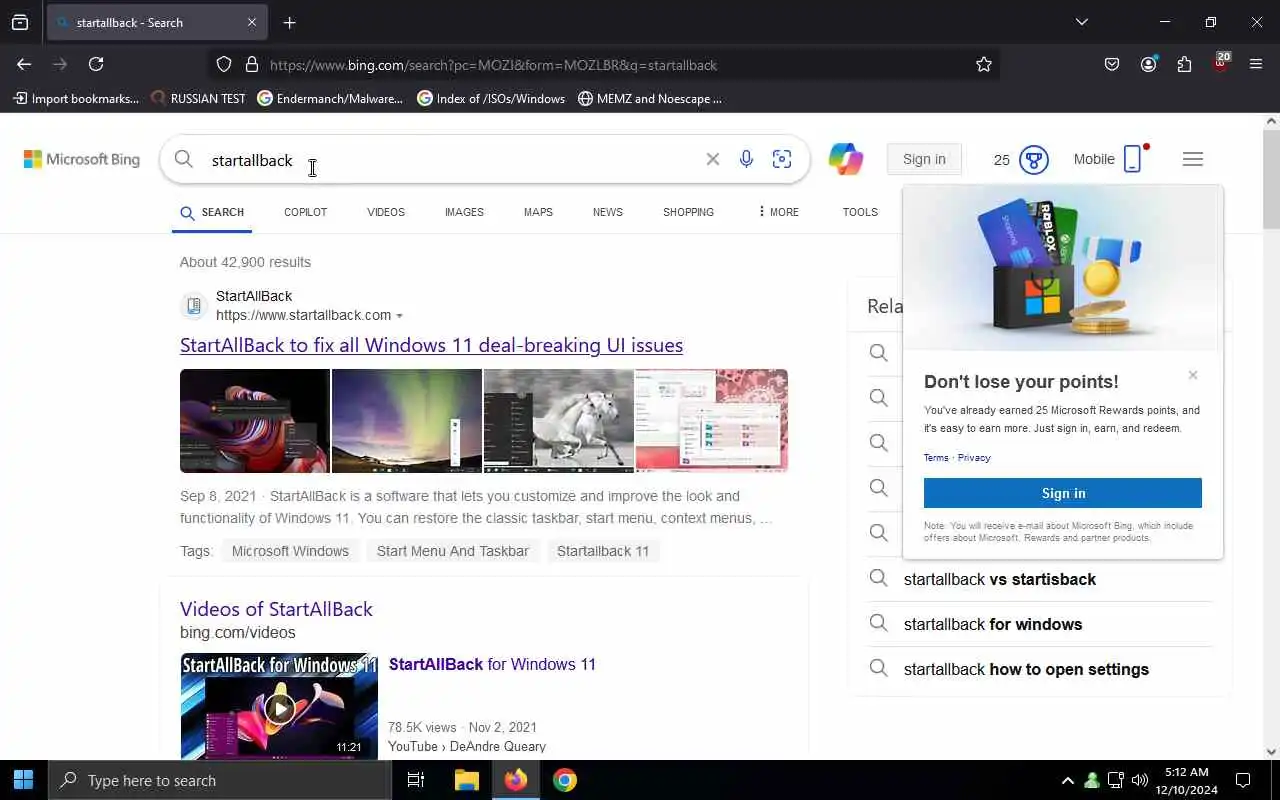Switch to the NEWS tab
Image resolution: width=1280 pixels, height=800 pixels.
(607, 212)
